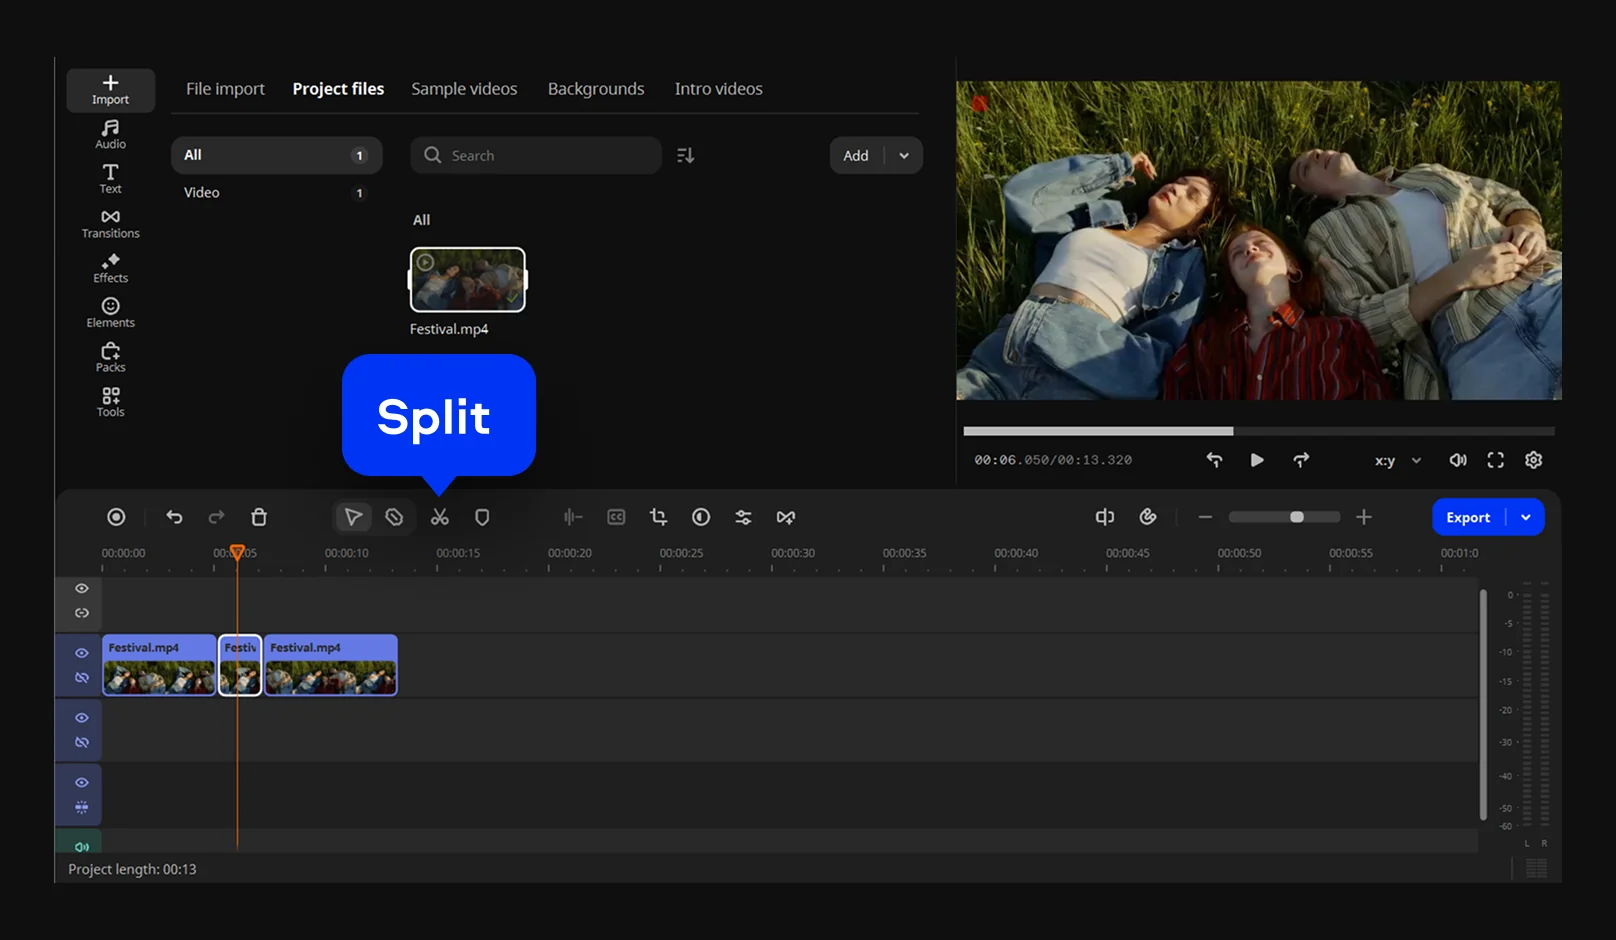Click the timeline zoom slider handle
1616x940 pixels.
tap(1297, 517)
